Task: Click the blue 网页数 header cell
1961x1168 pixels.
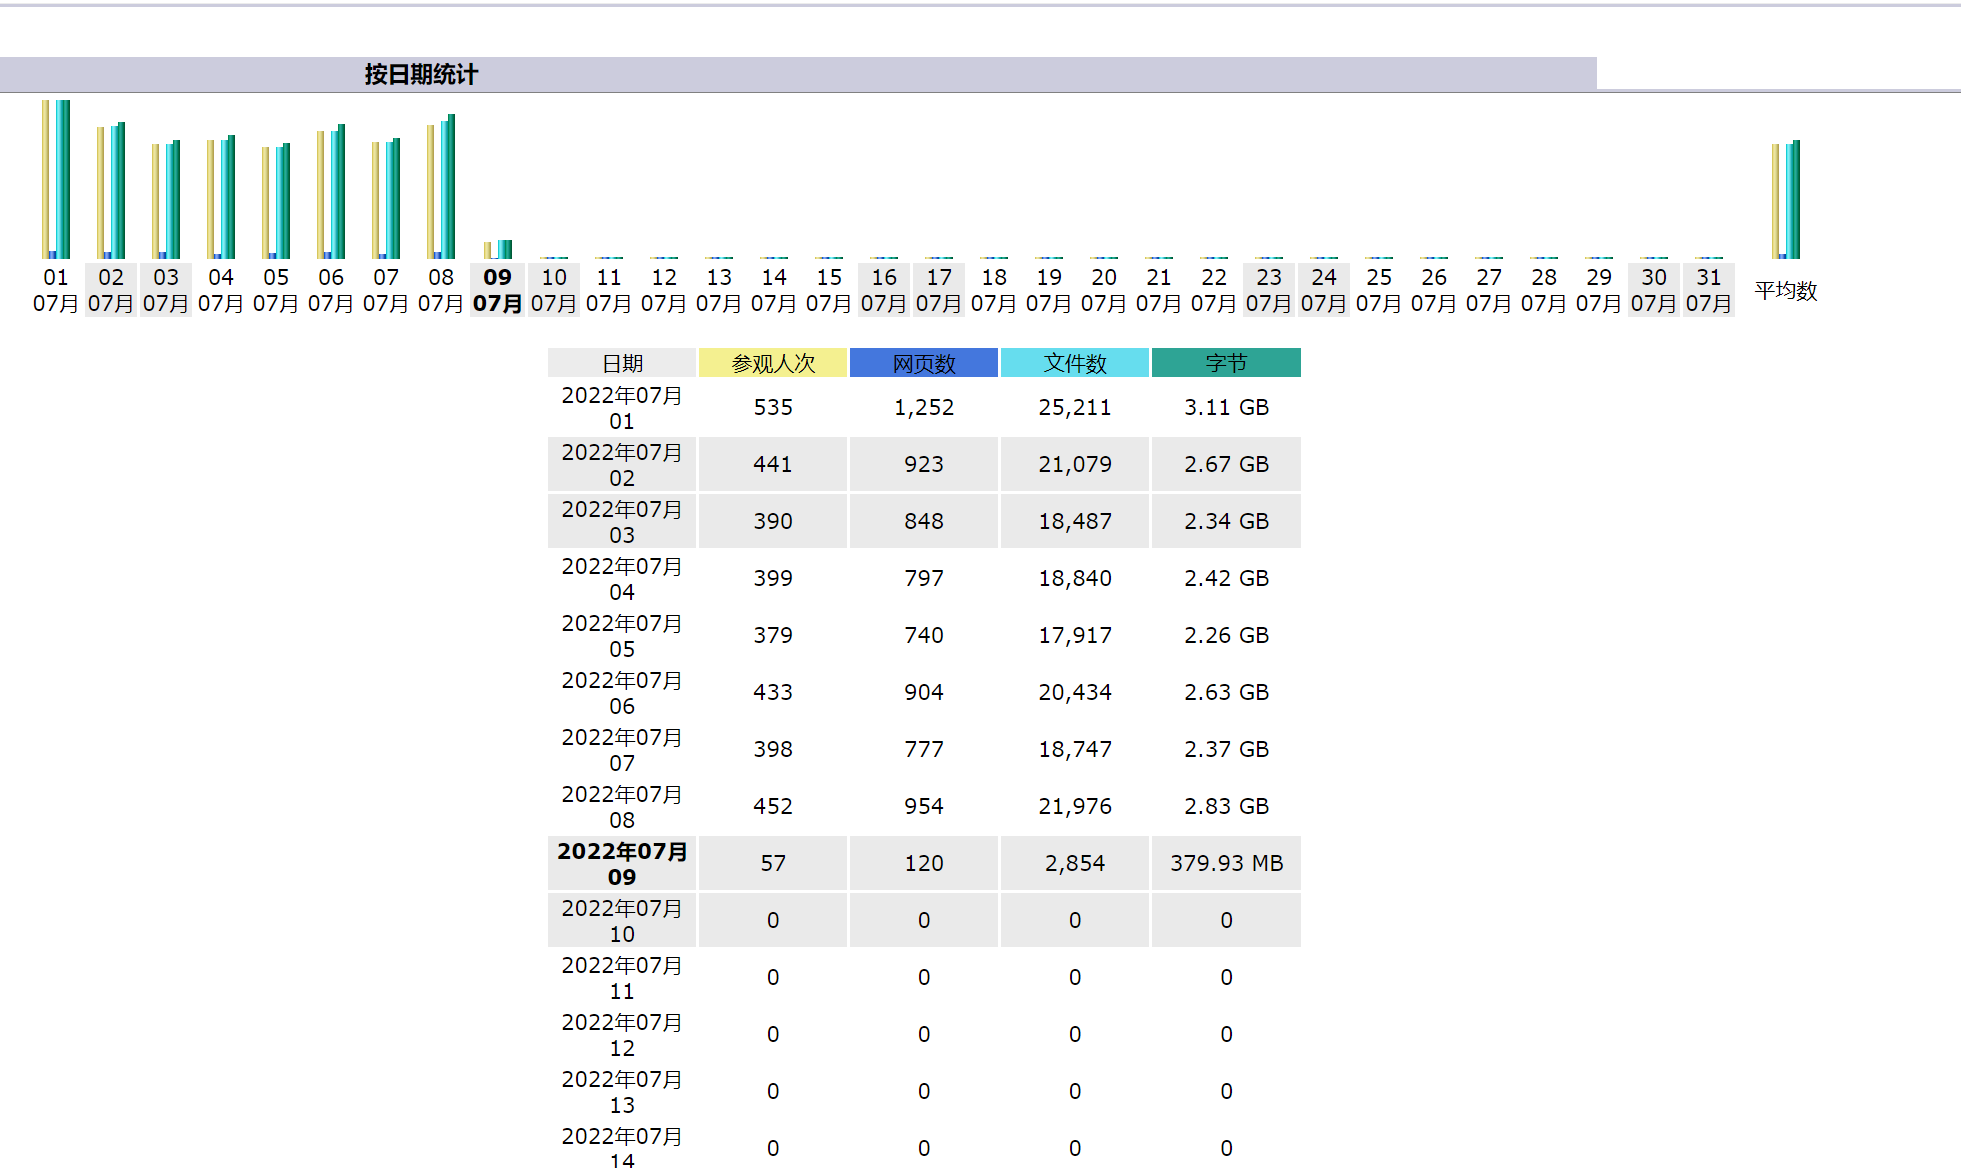Action: pyautogui.click(x=924, y=363)
